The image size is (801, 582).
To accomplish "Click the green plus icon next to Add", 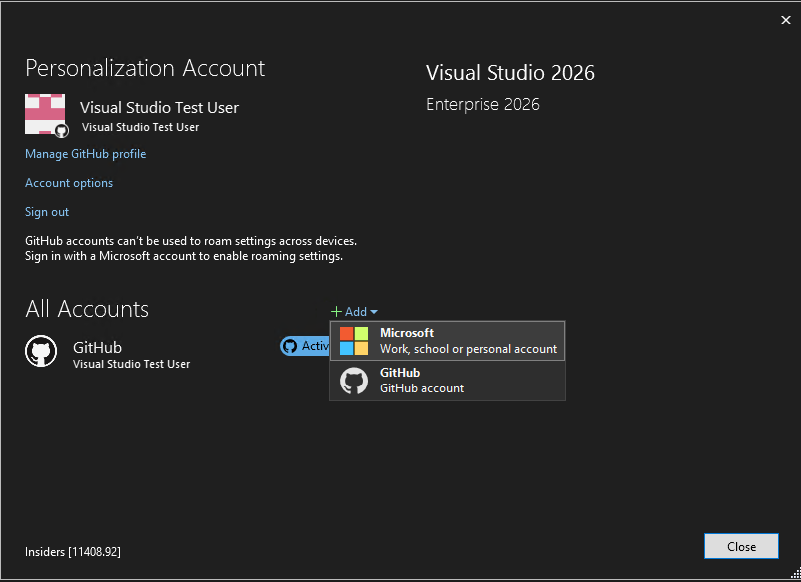I will [338, 311].
